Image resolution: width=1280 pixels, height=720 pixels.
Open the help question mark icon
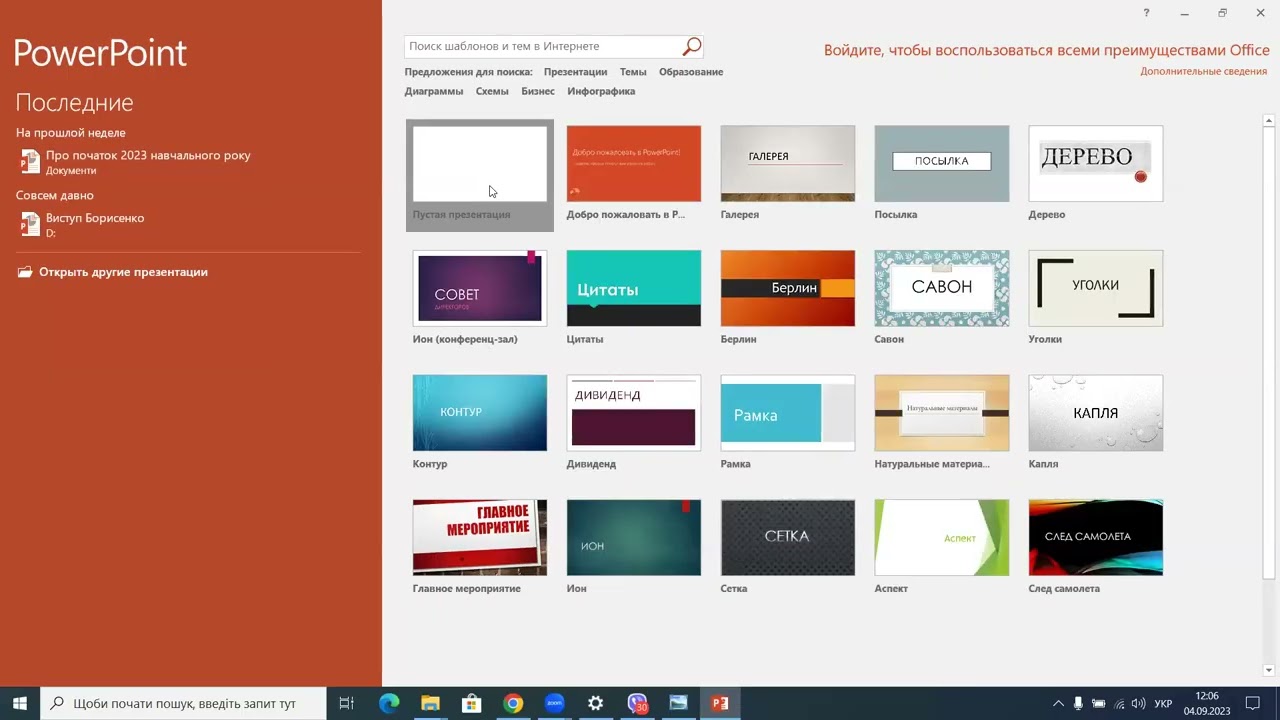click(x=1146, y=13)
